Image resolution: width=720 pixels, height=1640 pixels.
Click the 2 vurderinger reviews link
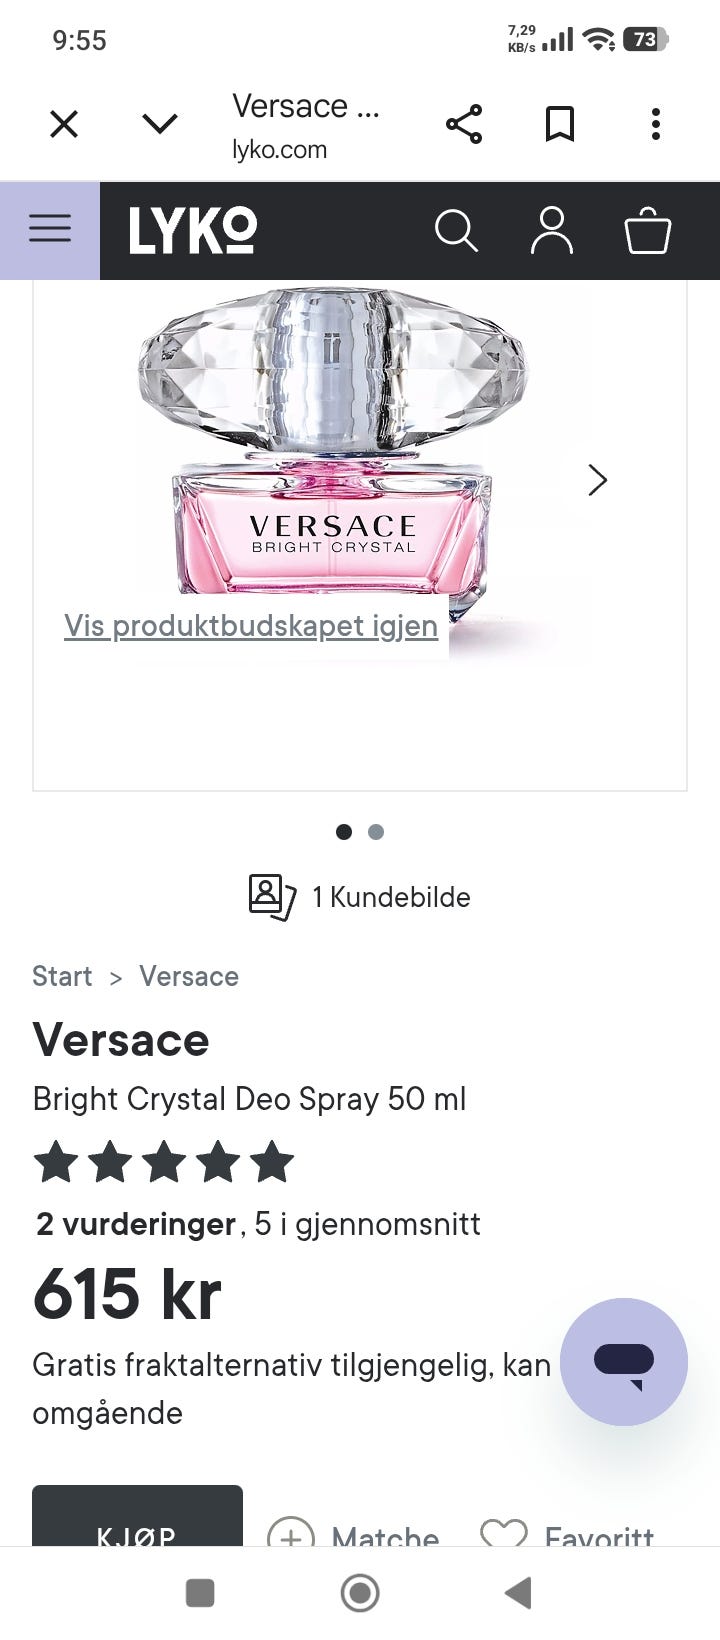[136, 1224]
